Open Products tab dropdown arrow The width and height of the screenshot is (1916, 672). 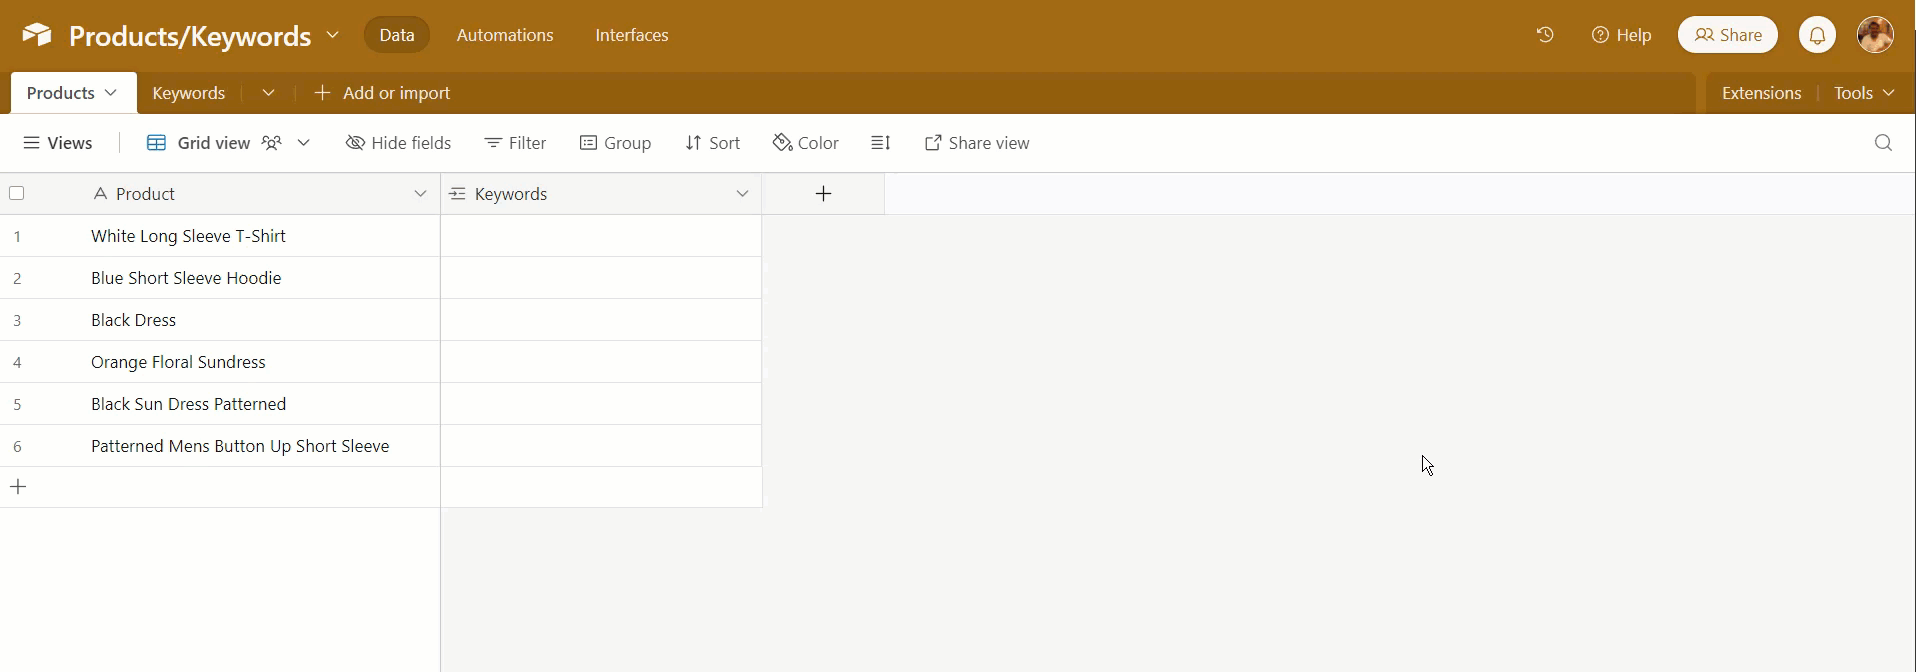(111, 93)
